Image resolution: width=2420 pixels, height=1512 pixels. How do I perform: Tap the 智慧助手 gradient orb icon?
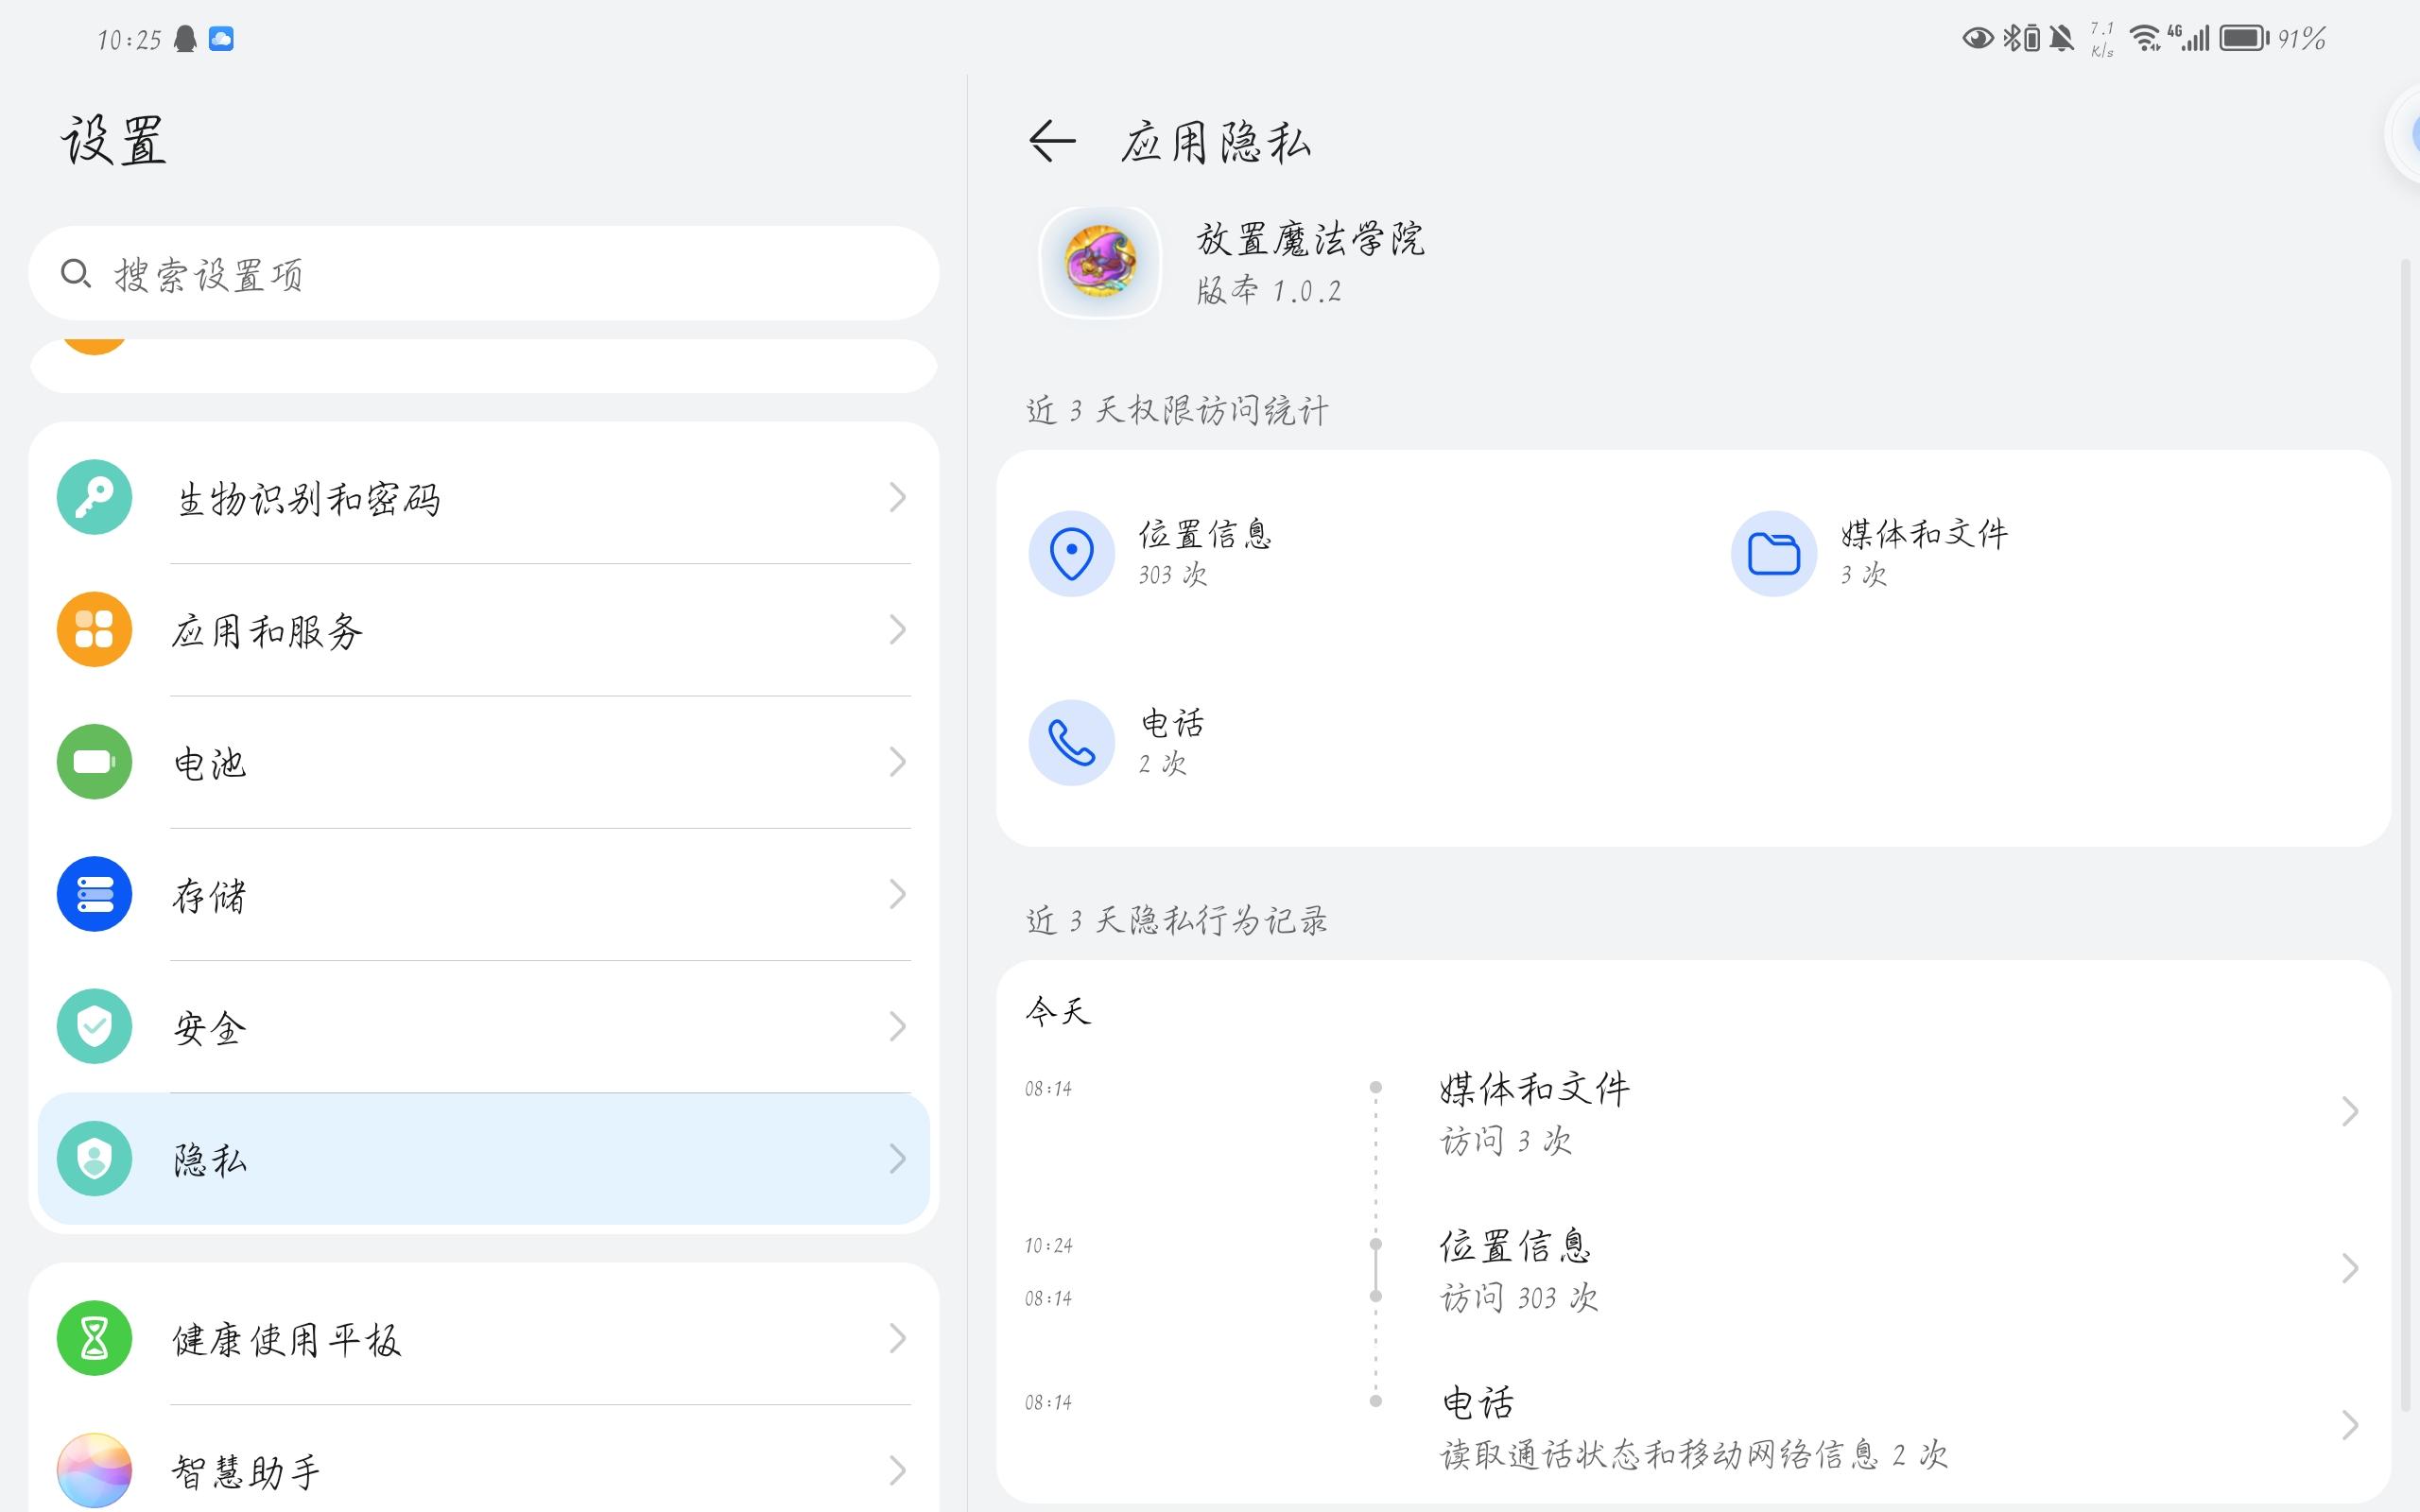pyautogui.click(x=94, y=1470)
